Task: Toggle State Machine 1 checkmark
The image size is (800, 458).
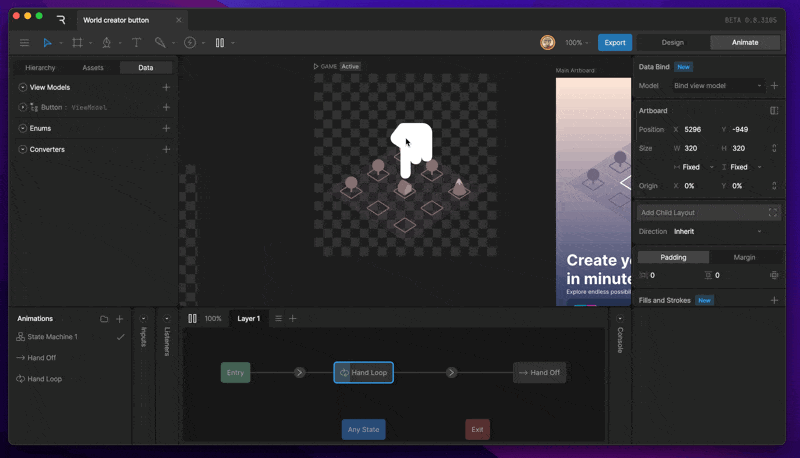Action: [120, 337]
